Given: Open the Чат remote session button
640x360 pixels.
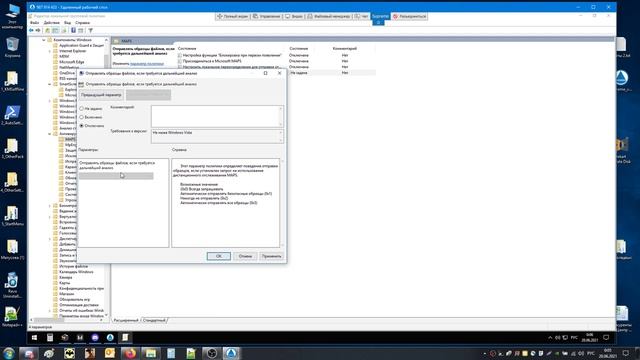Looking at the screenshot, I should (361, 16).
